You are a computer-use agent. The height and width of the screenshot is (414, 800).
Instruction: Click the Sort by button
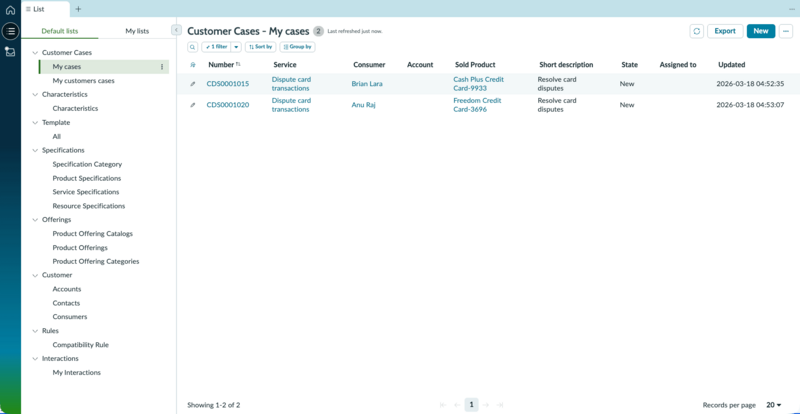click(x=260, y=47)
